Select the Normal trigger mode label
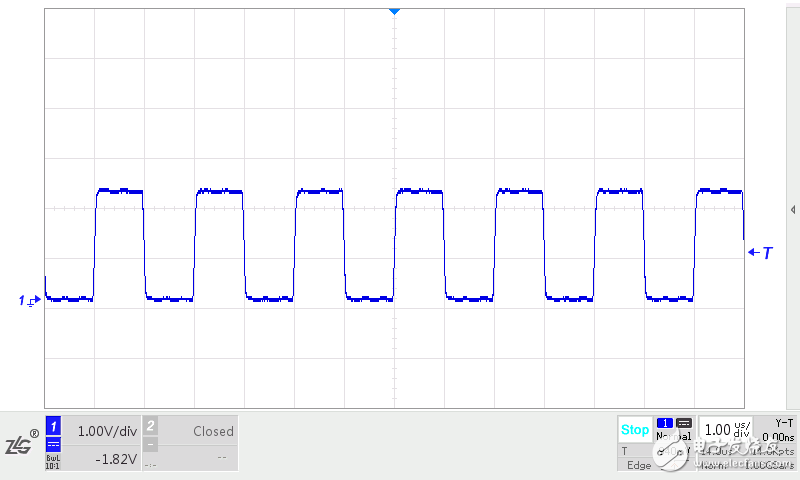Screen dimensions: 800x480 675,437
